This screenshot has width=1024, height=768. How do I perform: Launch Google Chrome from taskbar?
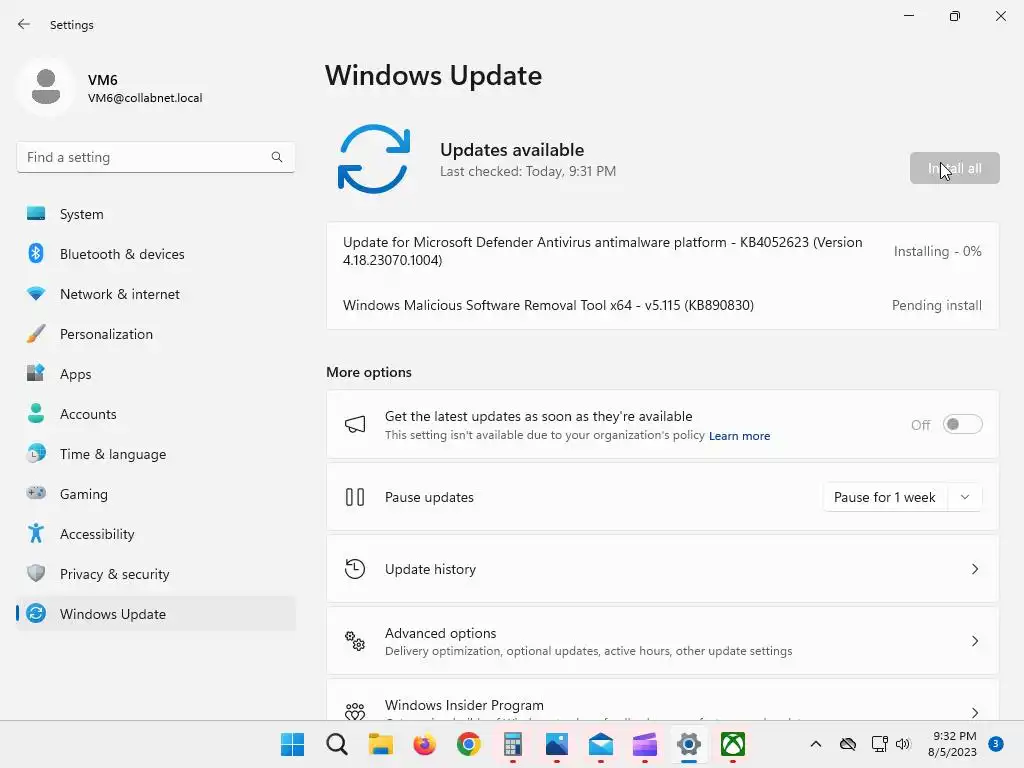468,744
